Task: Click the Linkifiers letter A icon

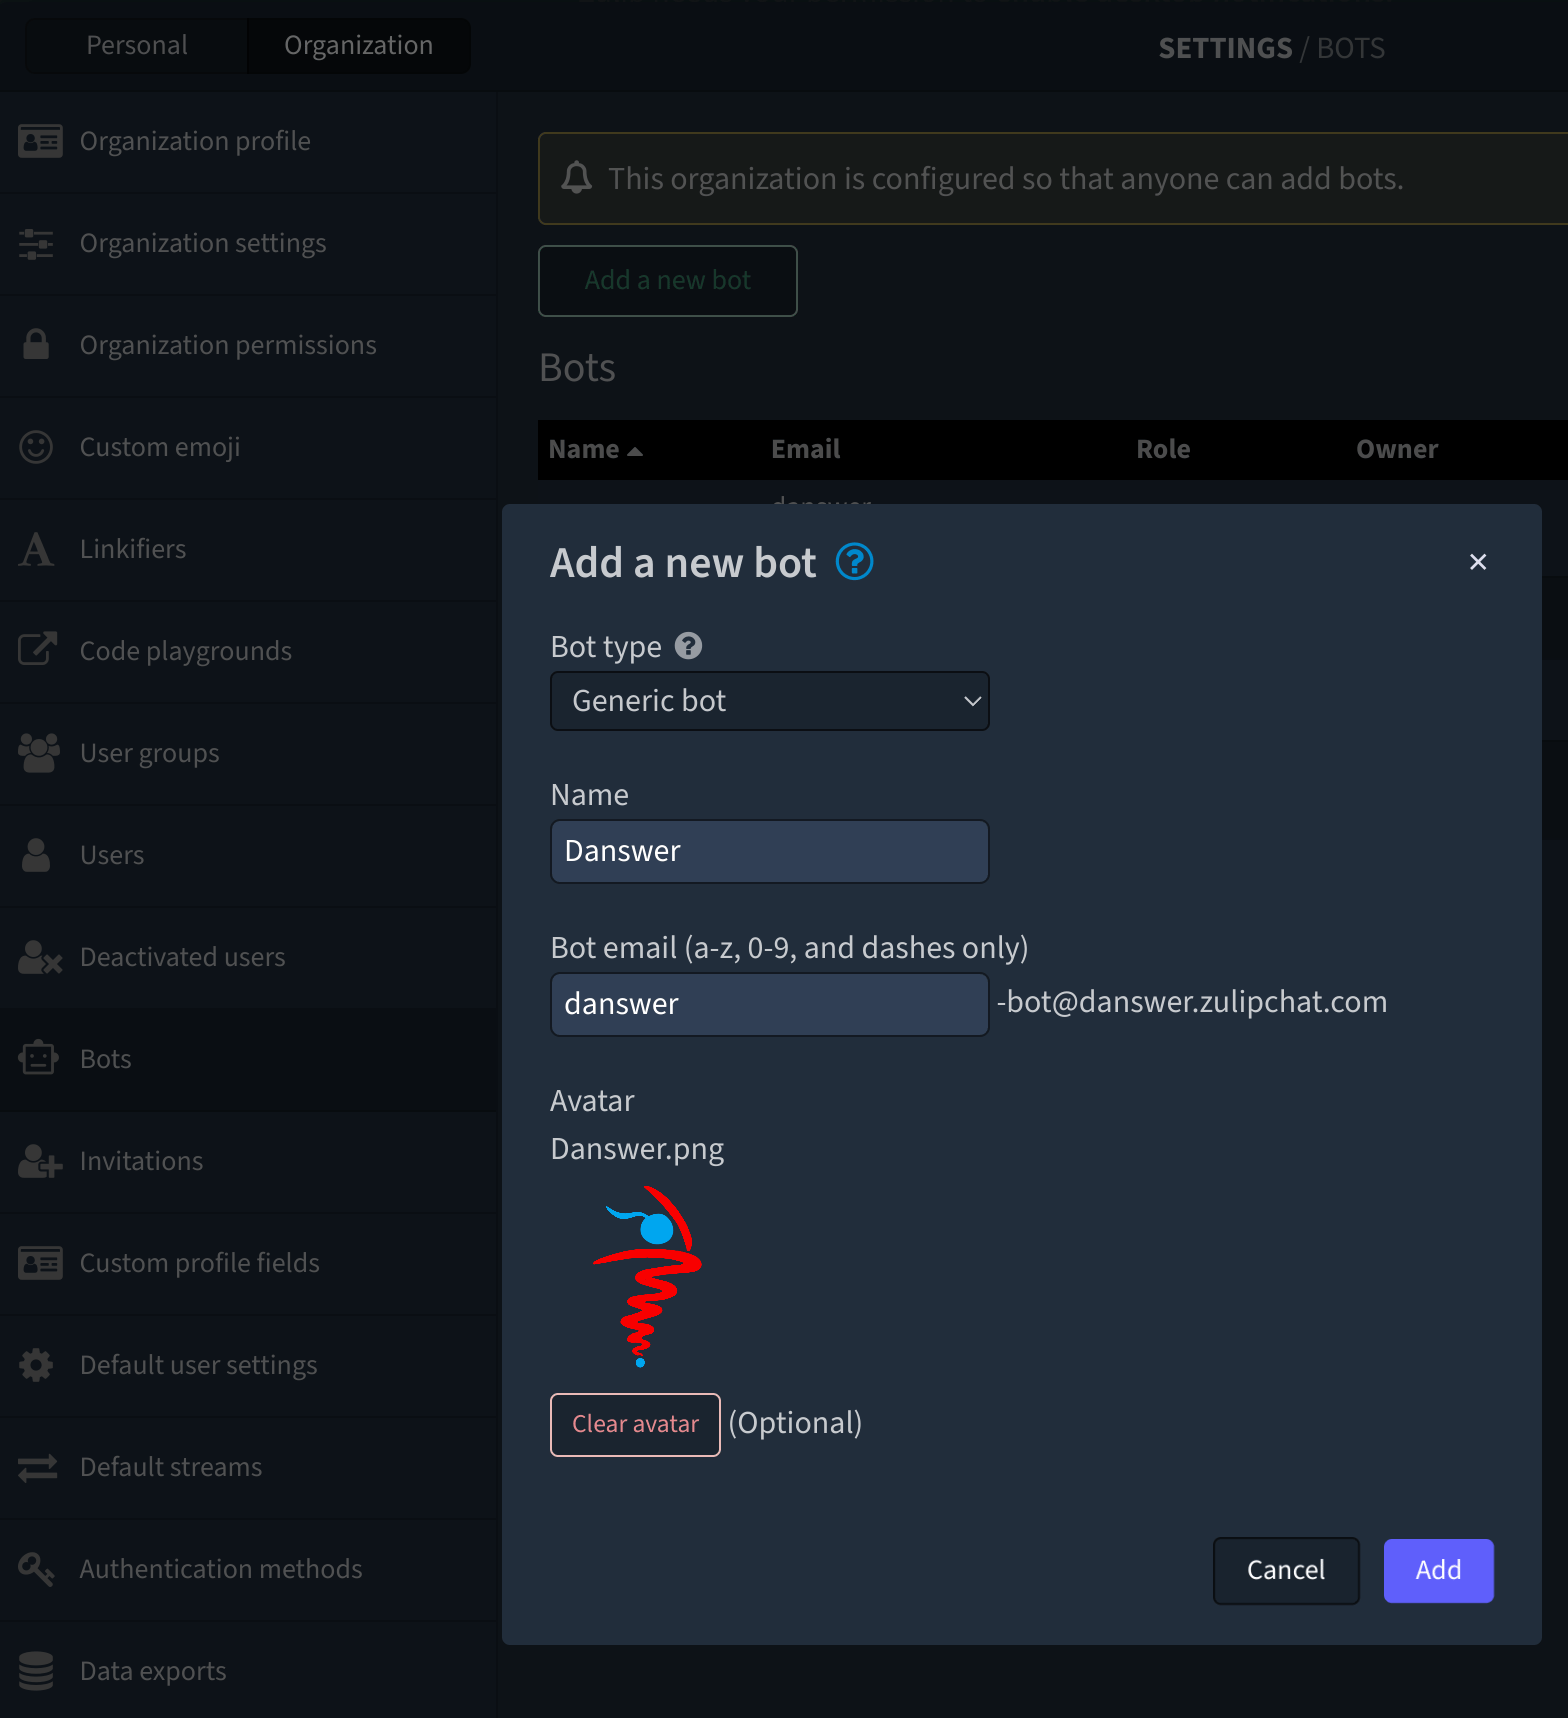Action: click(x=36, y=549)
